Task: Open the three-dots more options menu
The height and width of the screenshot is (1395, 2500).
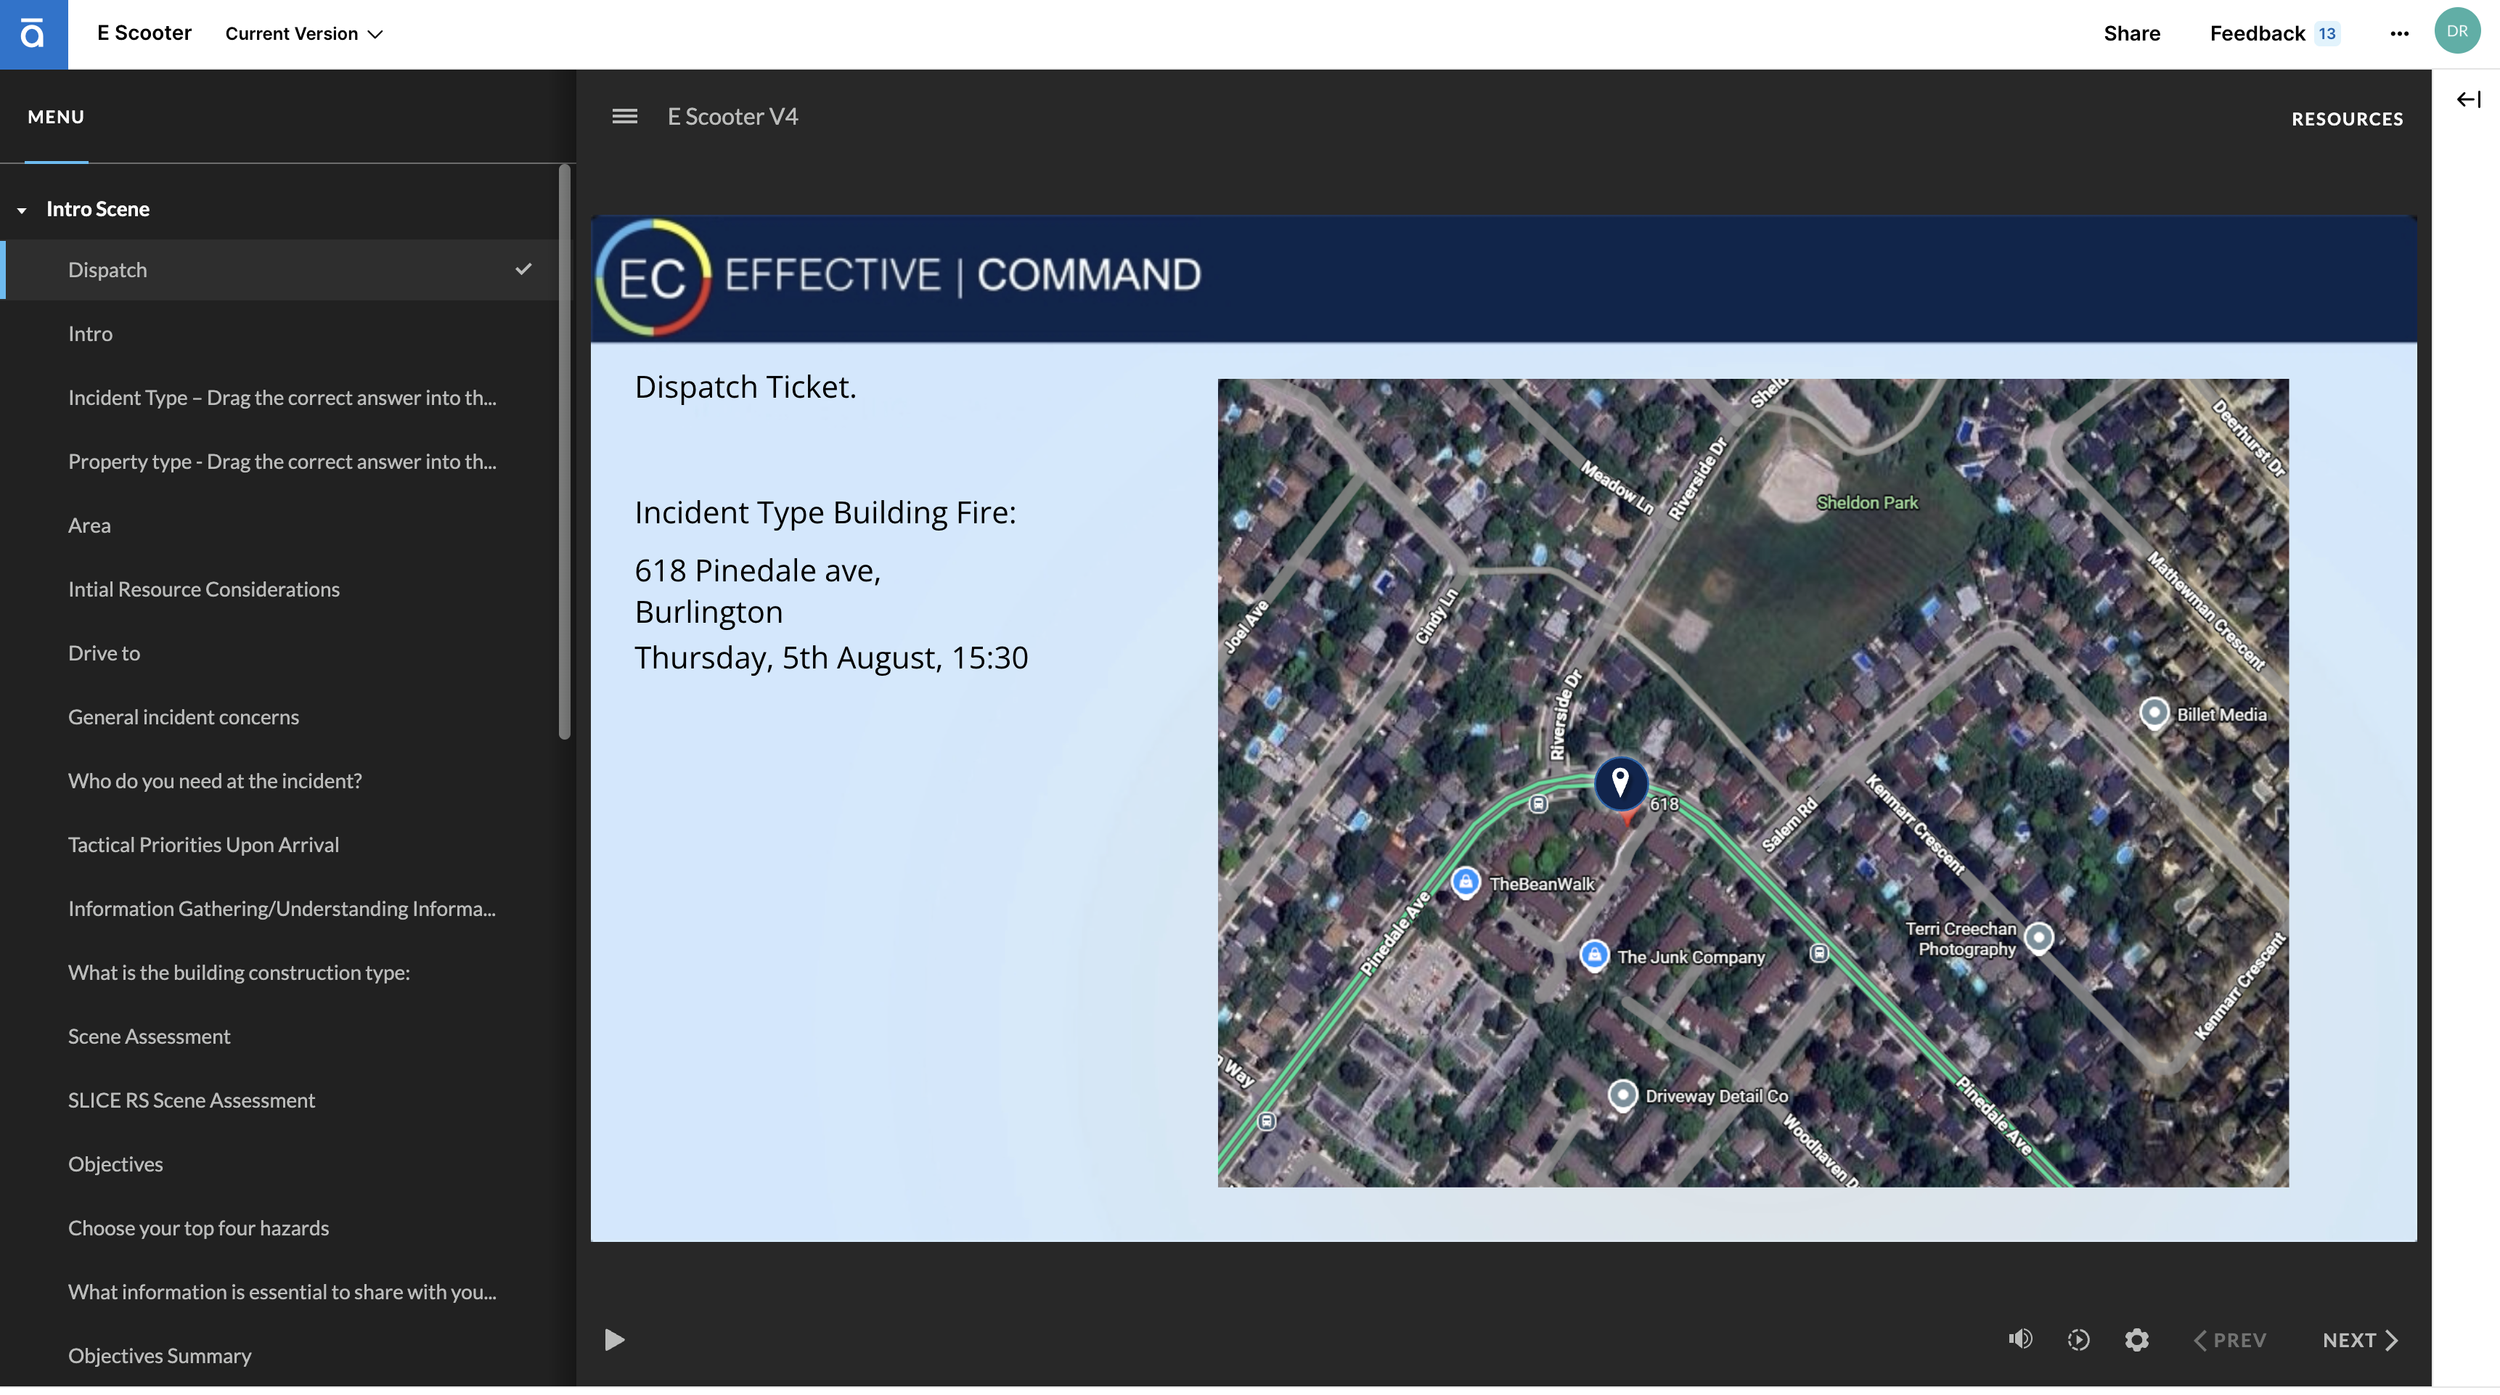Action: click(x=2399, y=34)
